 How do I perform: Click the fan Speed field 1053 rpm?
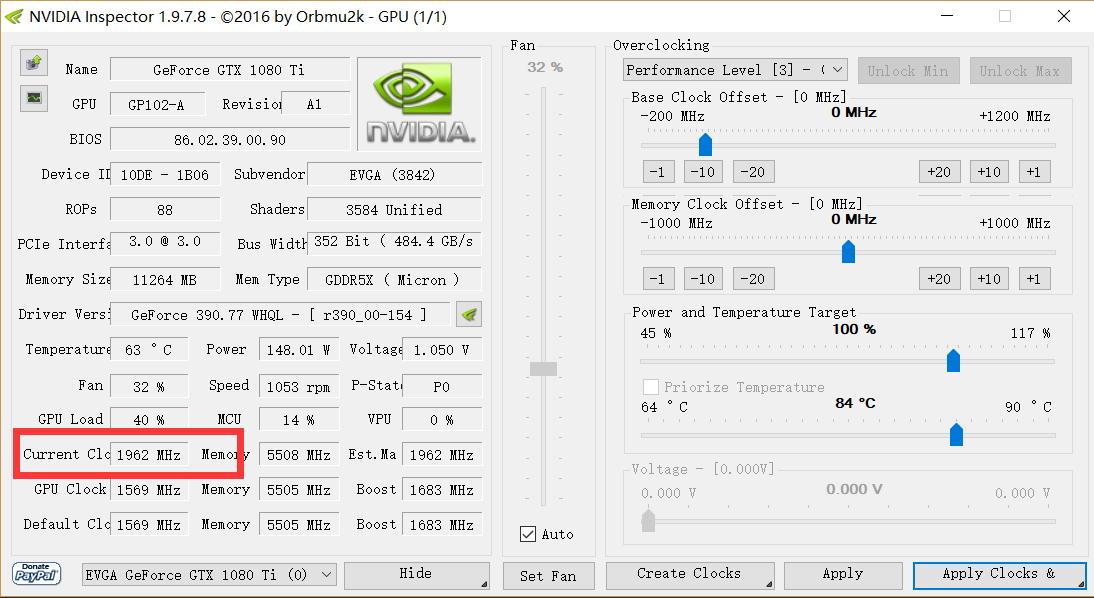point(299,386)
